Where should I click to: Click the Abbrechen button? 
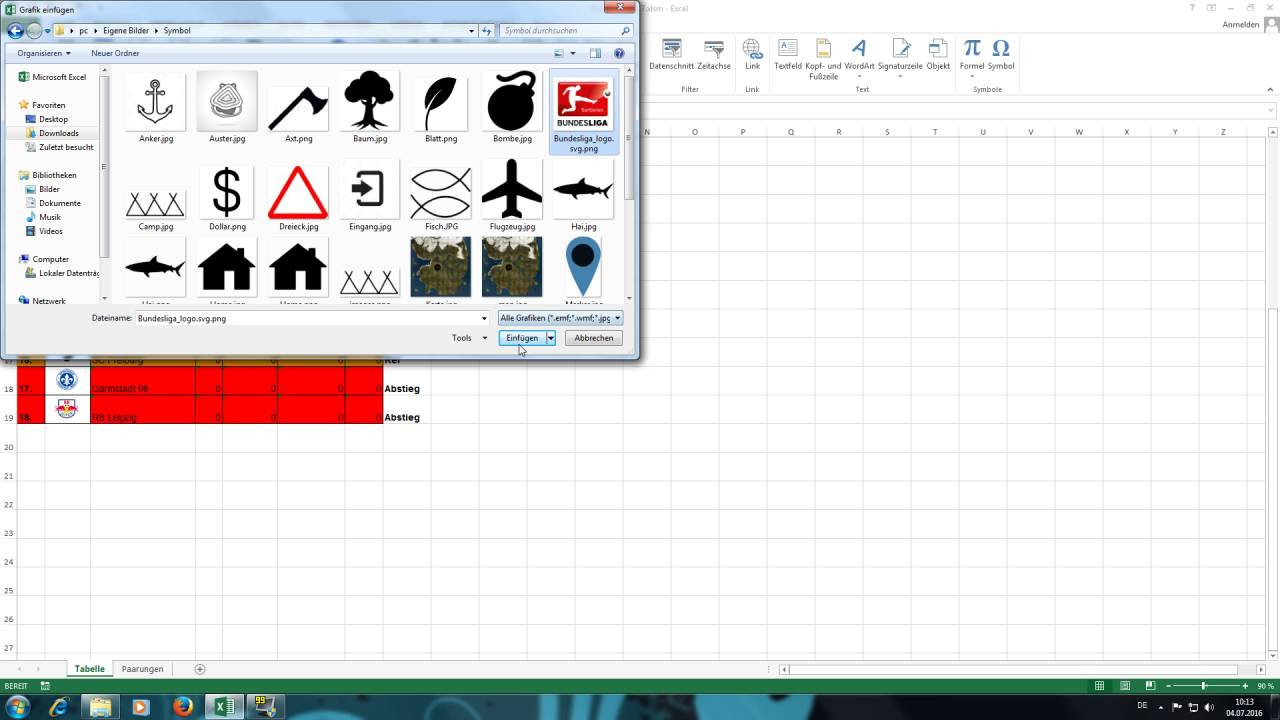[593, 338]
